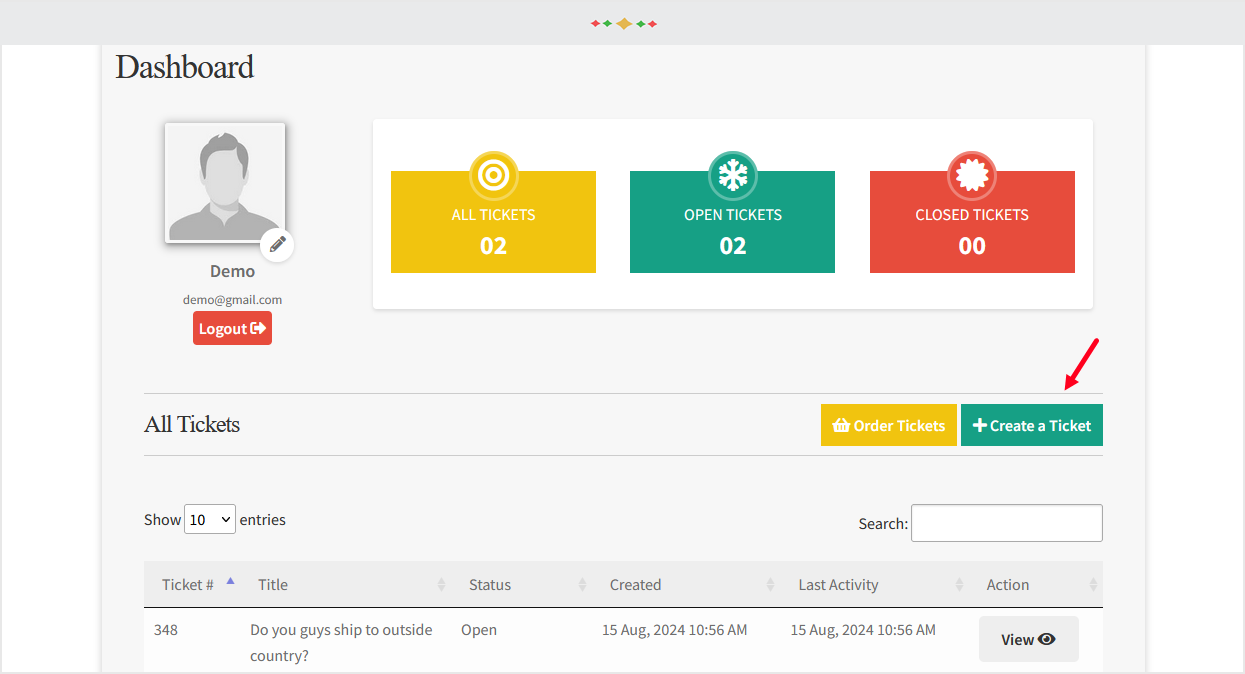
Task: Open the Show entries dropdown
Action: [x=209, y=519]
